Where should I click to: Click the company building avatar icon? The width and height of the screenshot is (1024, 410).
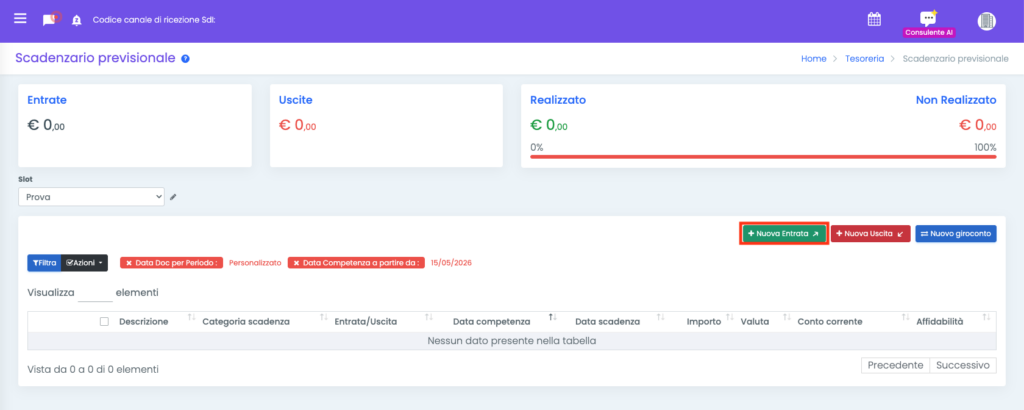point(986,21)
